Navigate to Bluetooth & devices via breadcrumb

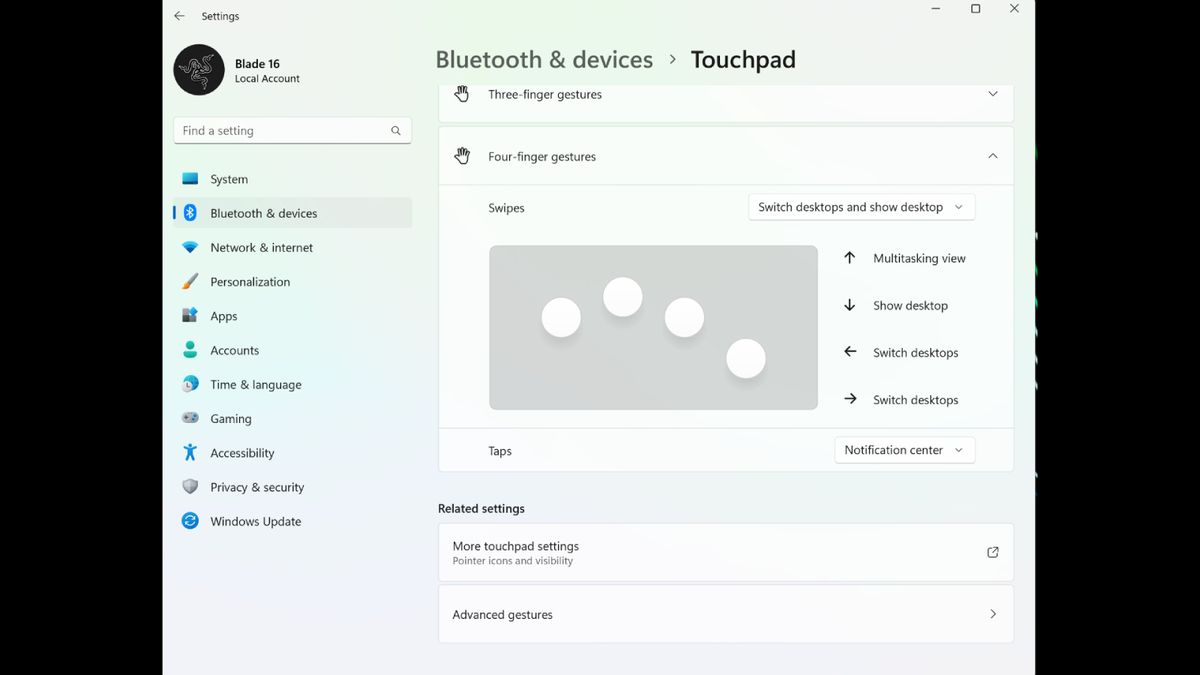pos(544,59)
